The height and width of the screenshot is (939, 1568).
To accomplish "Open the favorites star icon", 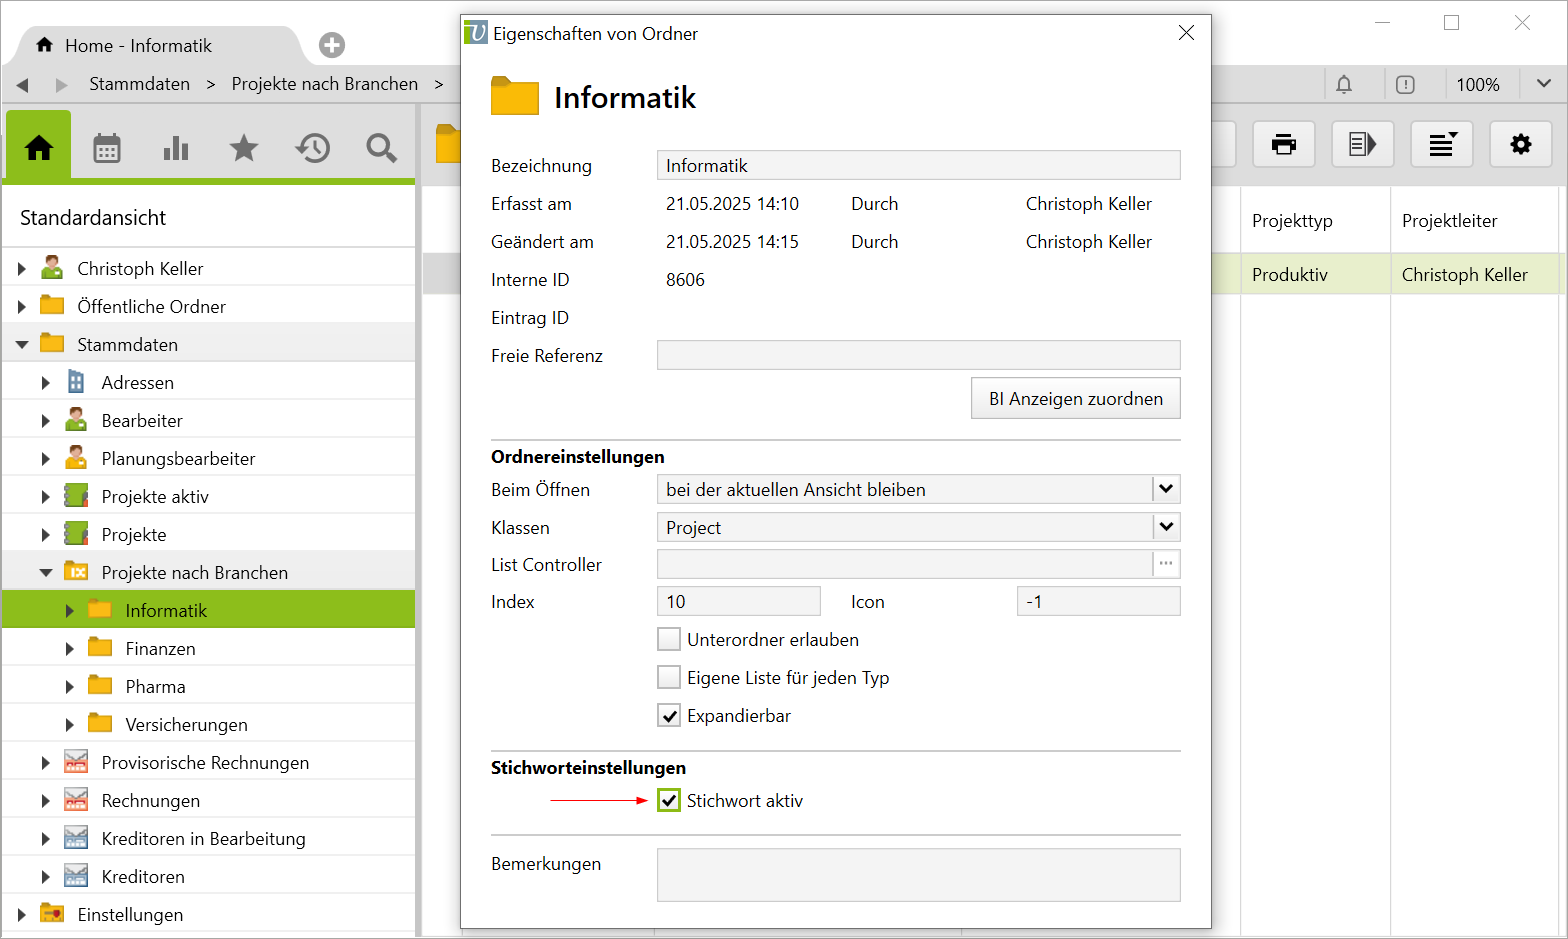I will click(x=244, y=148).
